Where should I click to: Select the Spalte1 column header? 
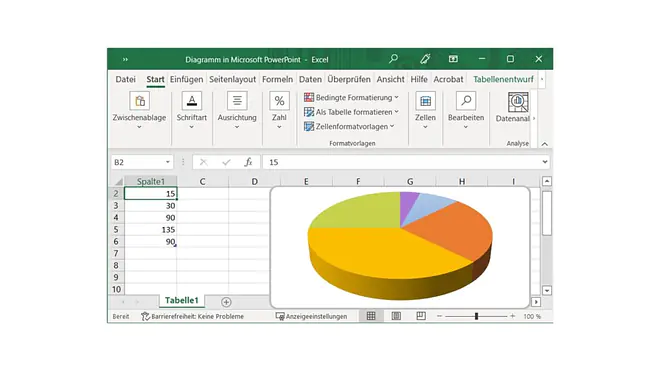(151, 181)
